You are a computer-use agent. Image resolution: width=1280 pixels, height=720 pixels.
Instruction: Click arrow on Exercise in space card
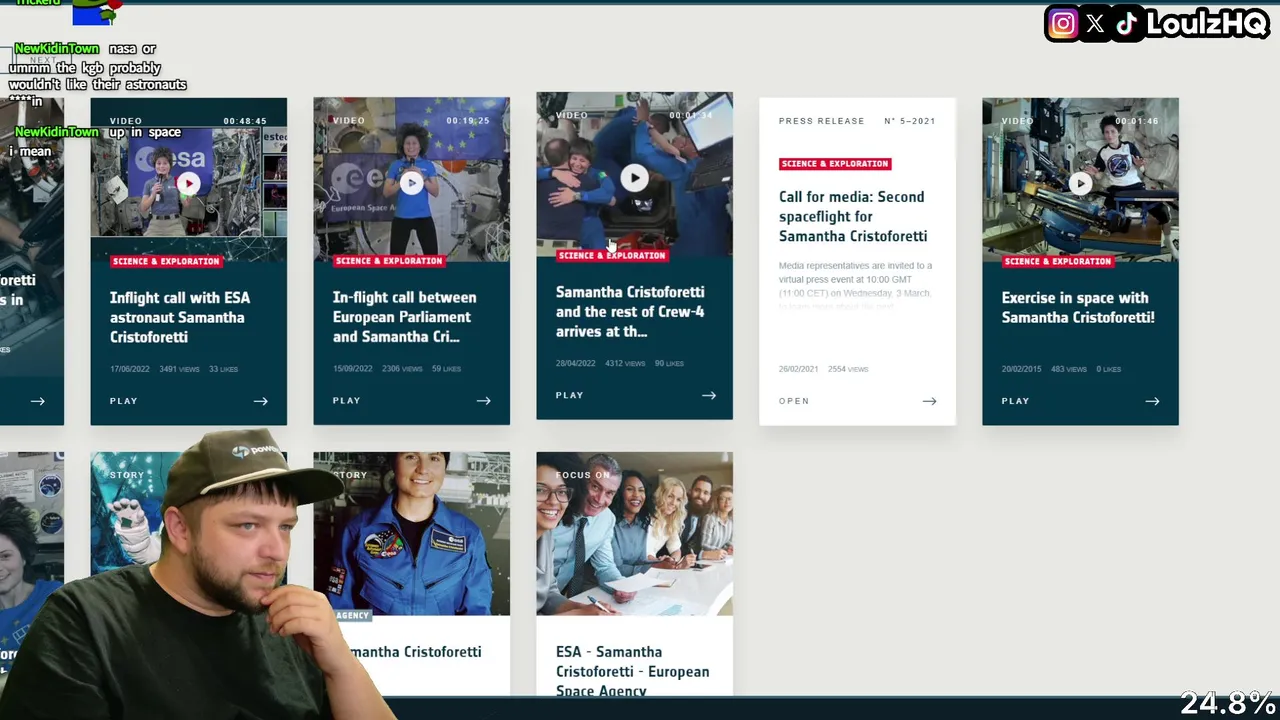click(1152, 401)
